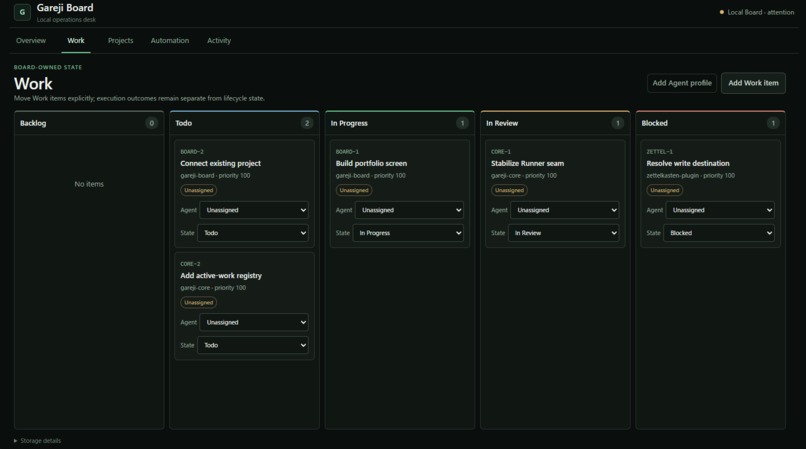Open State dropdown for Resolve write destination
806x449 pixels.
[x=719, y=233]
